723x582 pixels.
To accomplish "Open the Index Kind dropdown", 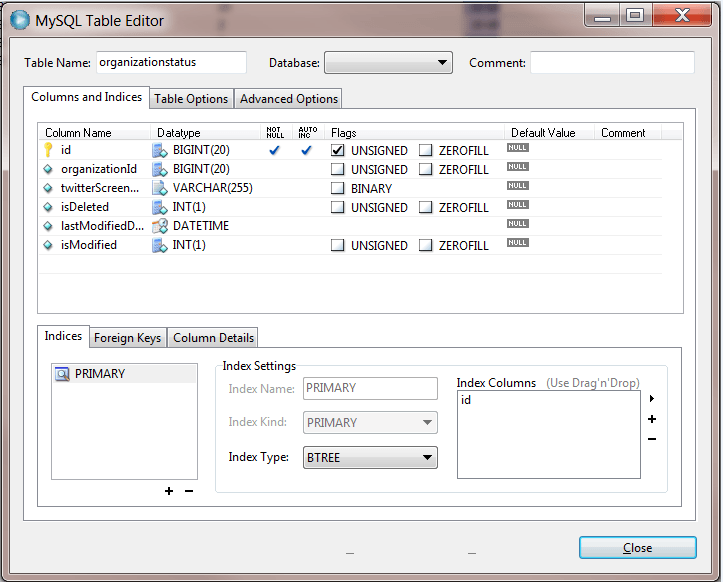I will pos(370,422).
